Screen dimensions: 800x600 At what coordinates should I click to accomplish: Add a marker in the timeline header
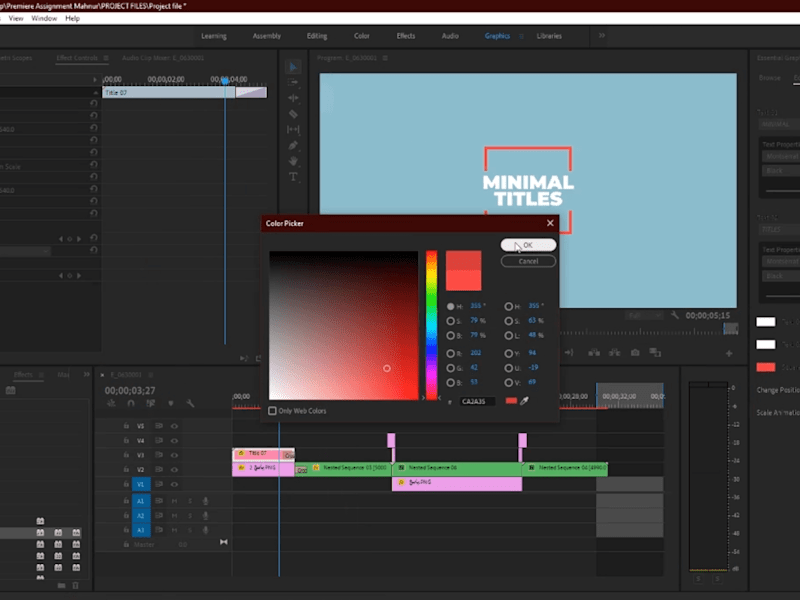click(x=171, y=403)
